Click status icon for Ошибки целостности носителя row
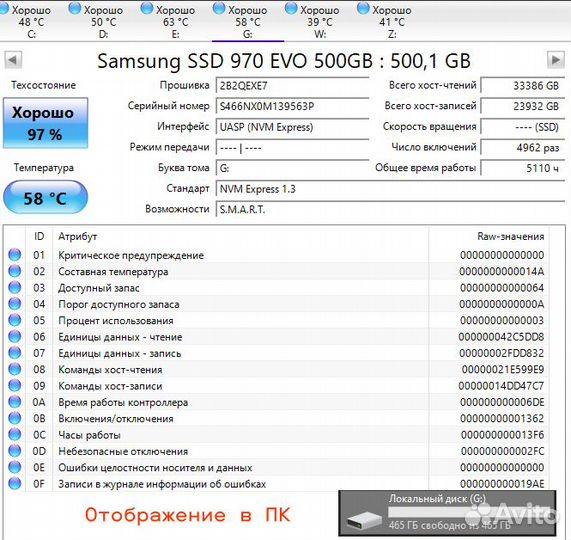Screen dimensions: 571x540 tap(15, 467)
